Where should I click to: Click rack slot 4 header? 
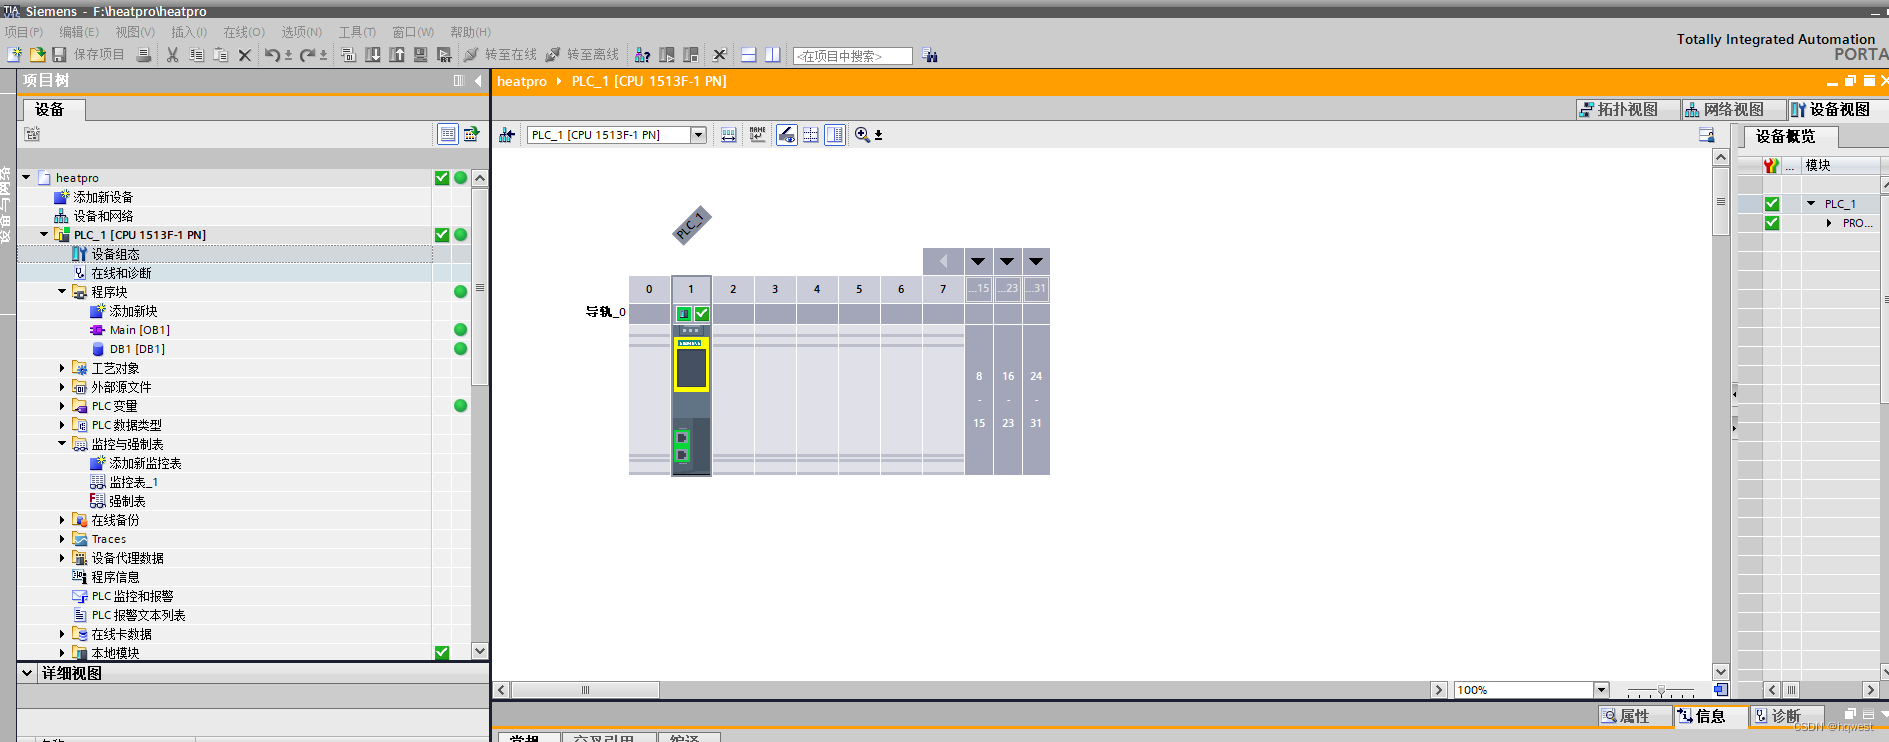click(x=817, y=289)
